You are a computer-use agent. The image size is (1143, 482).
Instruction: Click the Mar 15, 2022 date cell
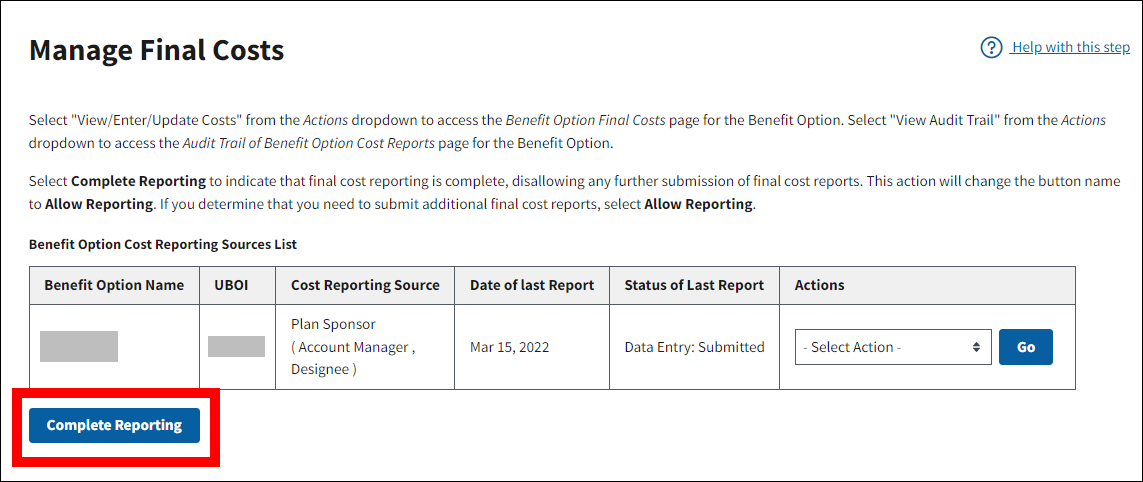[509, 348]
